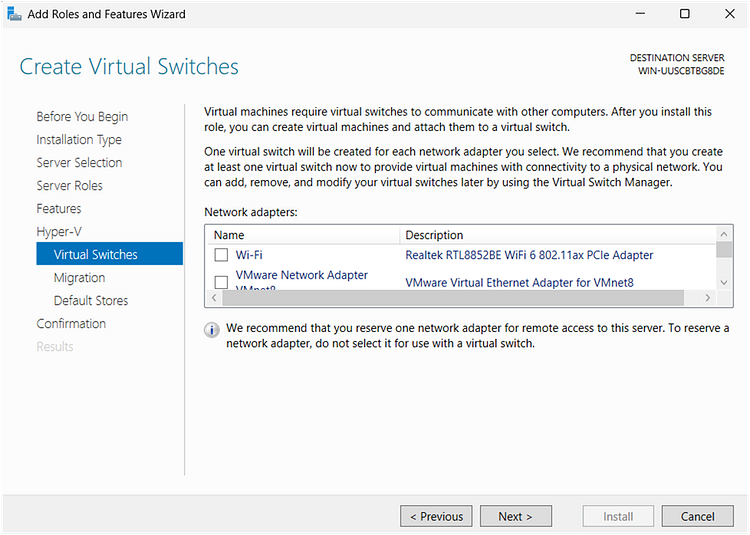Click the vertical scrollbar thumb in adapter list

(724, 250)
